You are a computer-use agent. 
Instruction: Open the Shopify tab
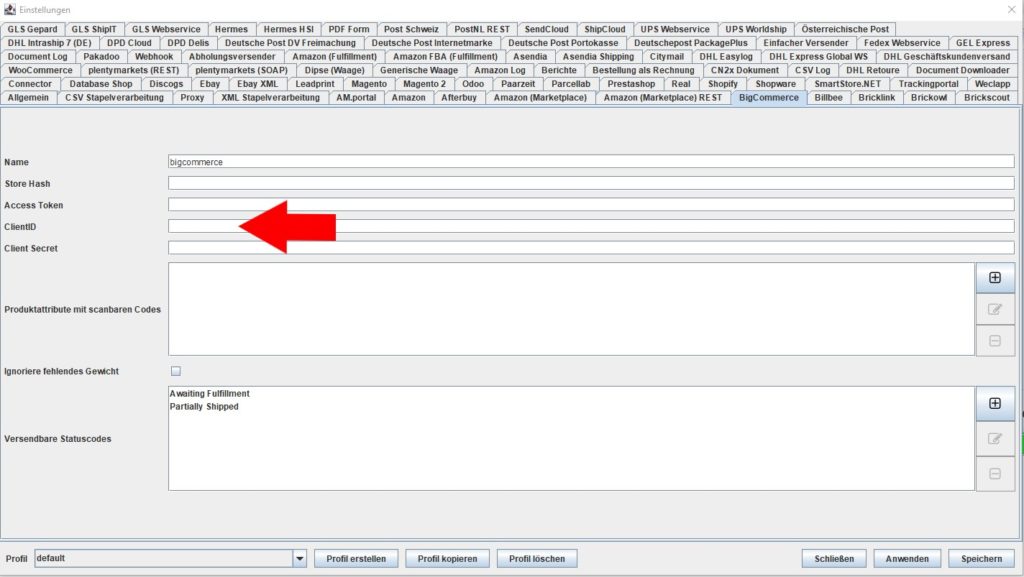coord(722,84)
